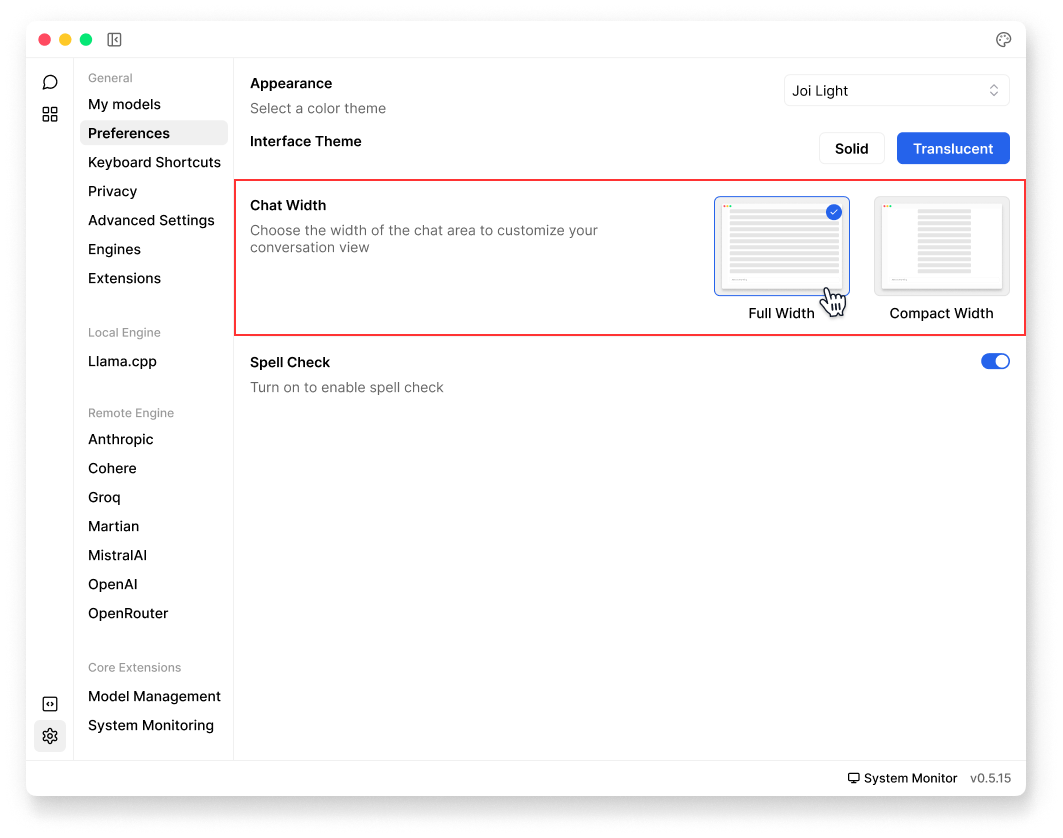Open the Joi Light theme dropdown
Image resolution: width=1063 pixels, height=838 pixels.
click(x=896, y=90)
